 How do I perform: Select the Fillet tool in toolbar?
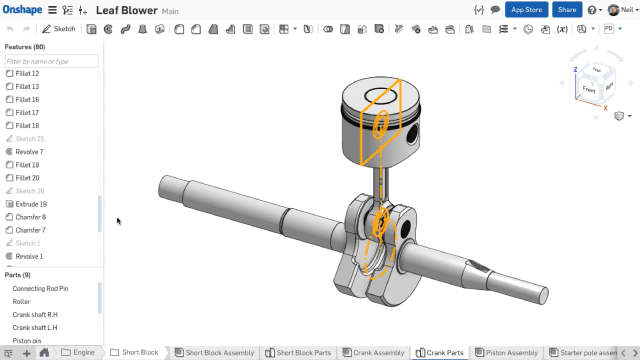click(x=179, y=29)
